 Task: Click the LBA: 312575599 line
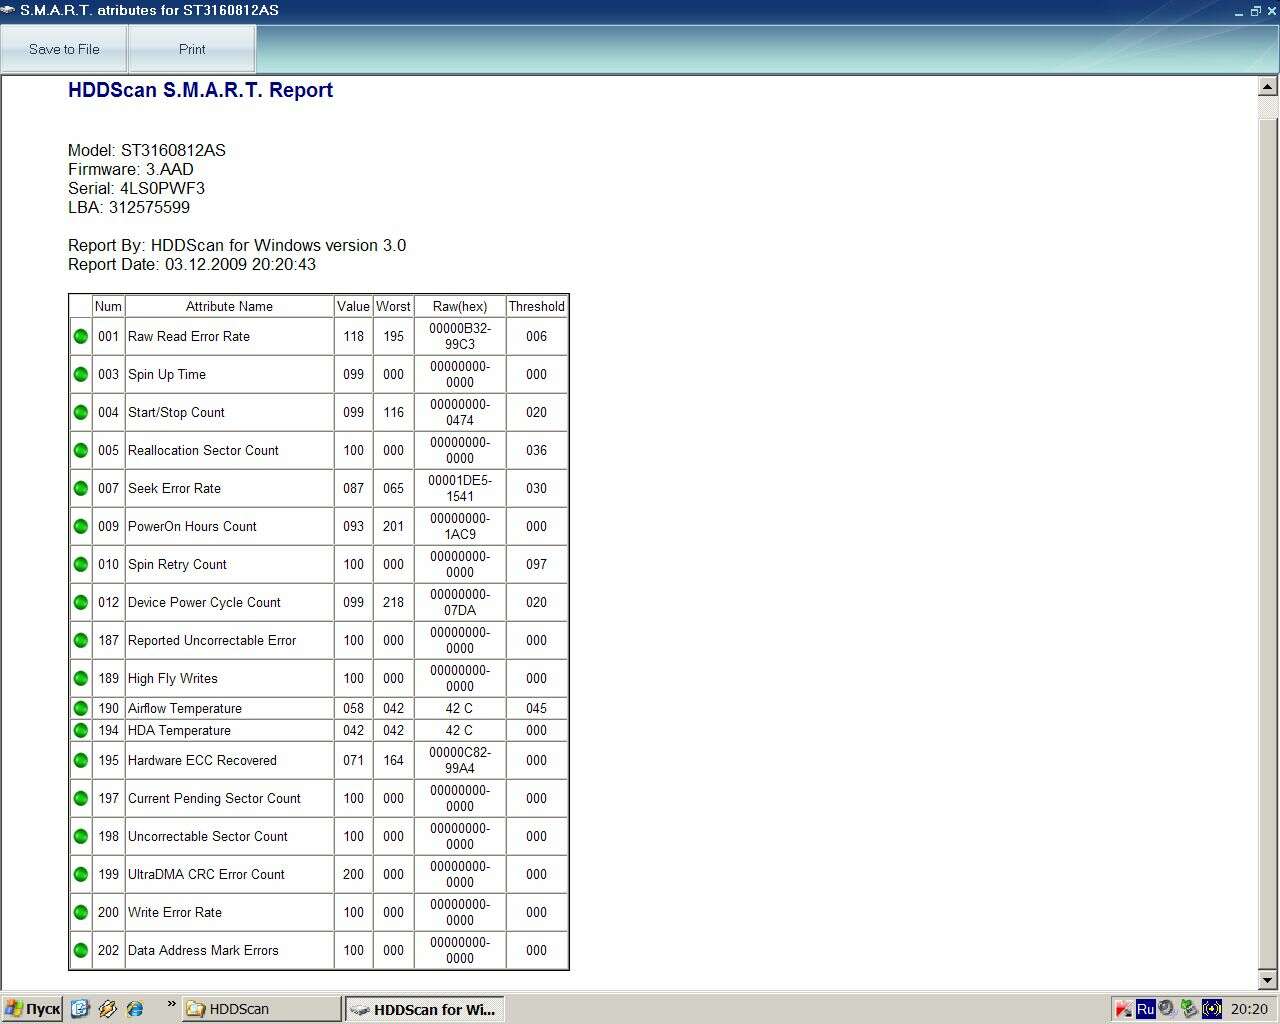point(129,207)
